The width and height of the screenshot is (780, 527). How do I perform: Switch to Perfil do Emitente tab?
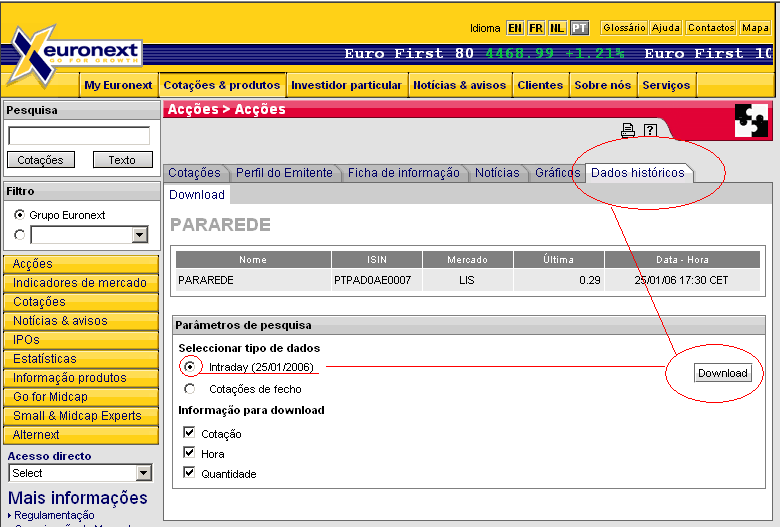click(284, 173)
